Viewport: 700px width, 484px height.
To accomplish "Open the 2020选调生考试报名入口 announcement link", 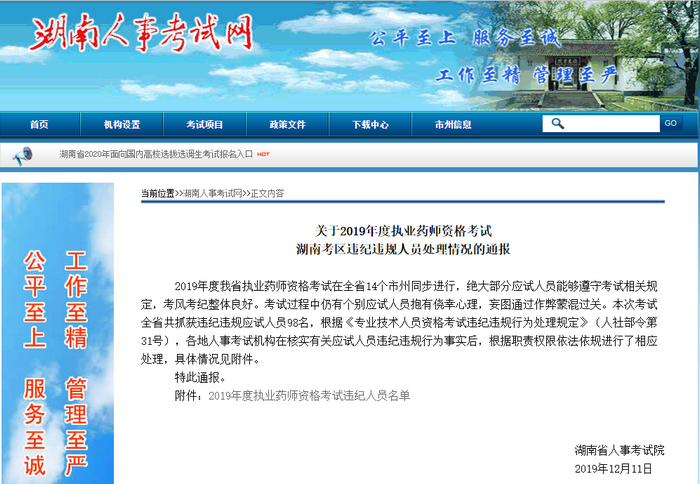I will coord(155,154).
